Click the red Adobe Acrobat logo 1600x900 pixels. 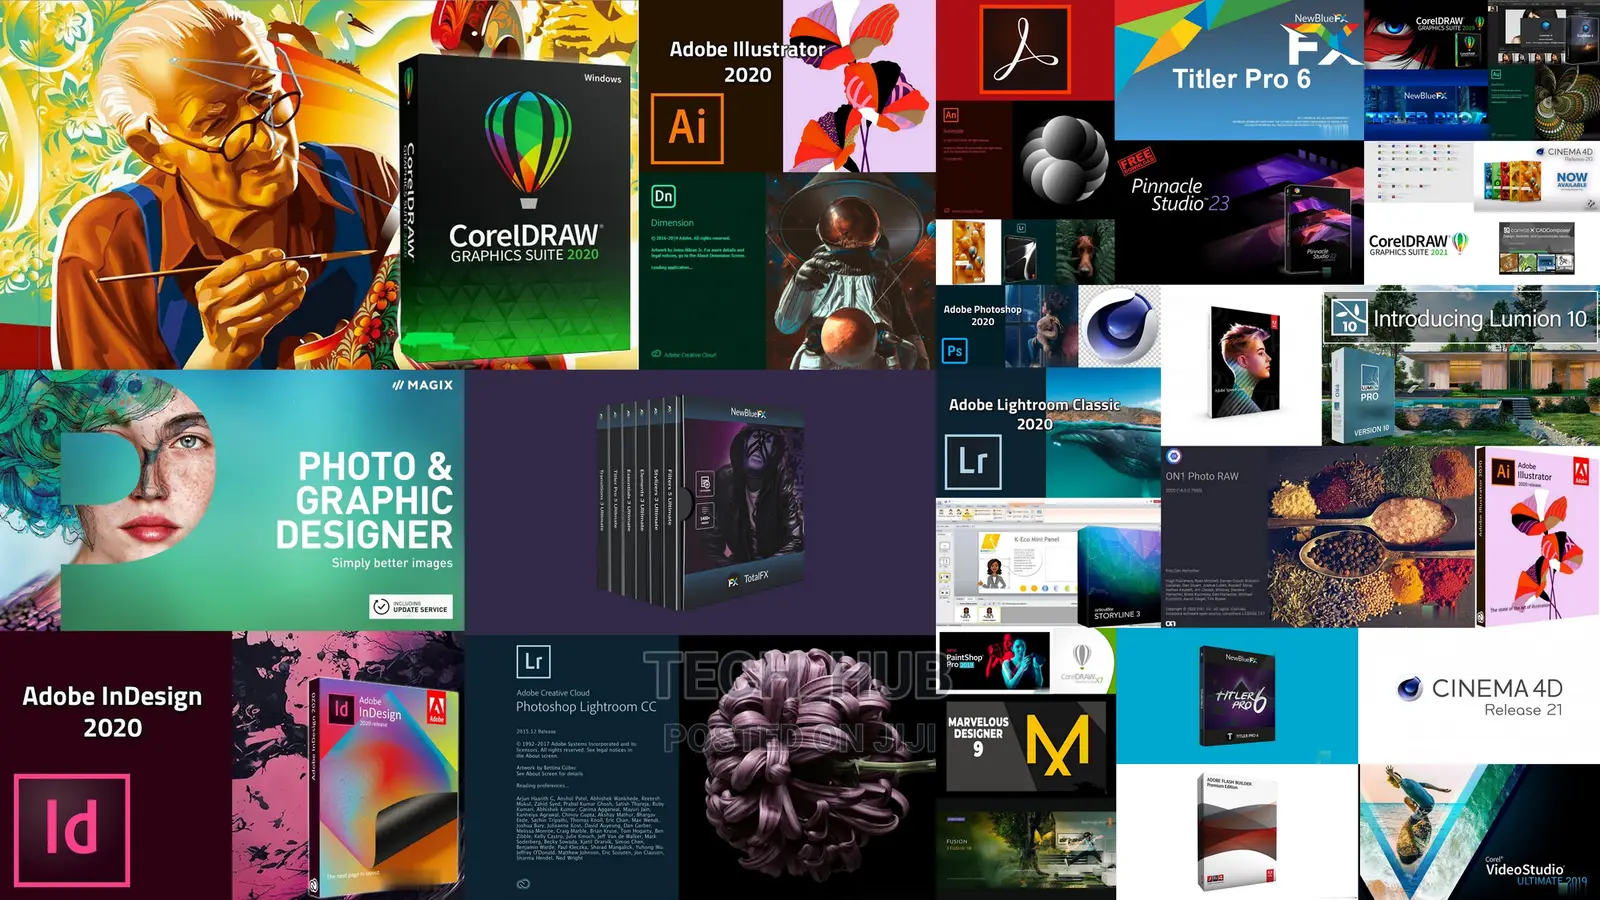(1025, 49)
